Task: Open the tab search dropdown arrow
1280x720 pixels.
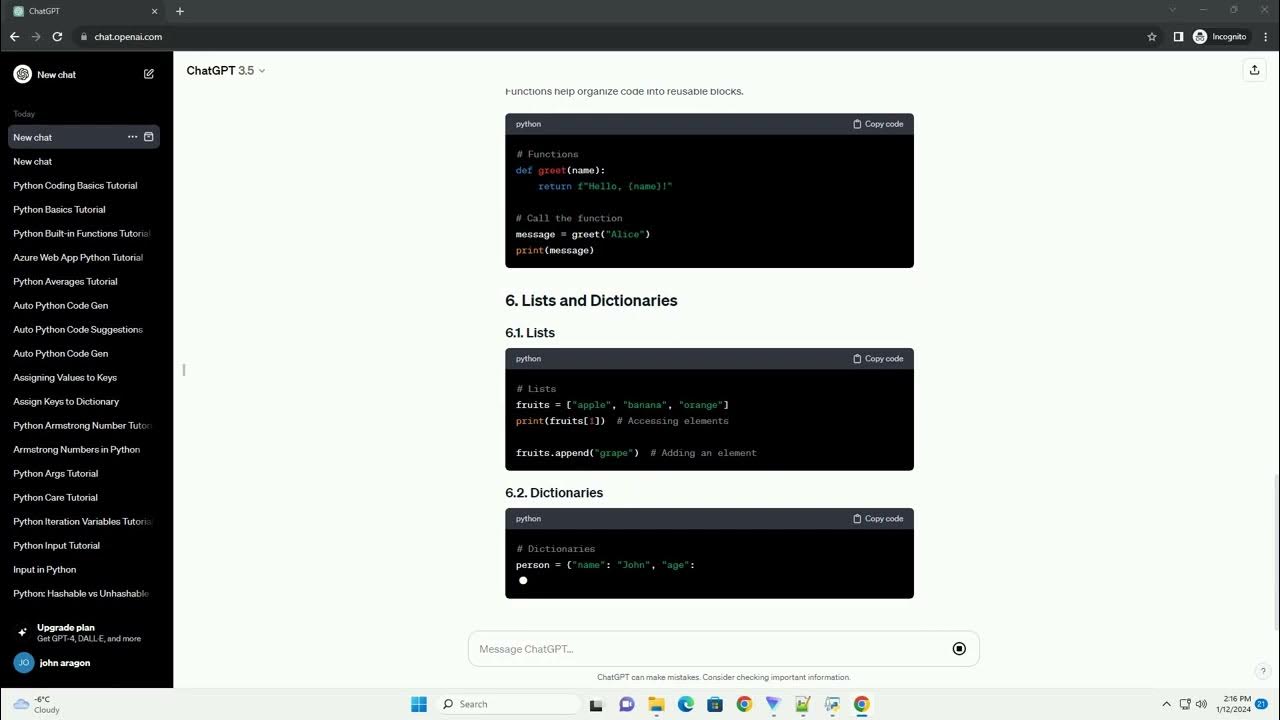Action: pos(1173,10)
